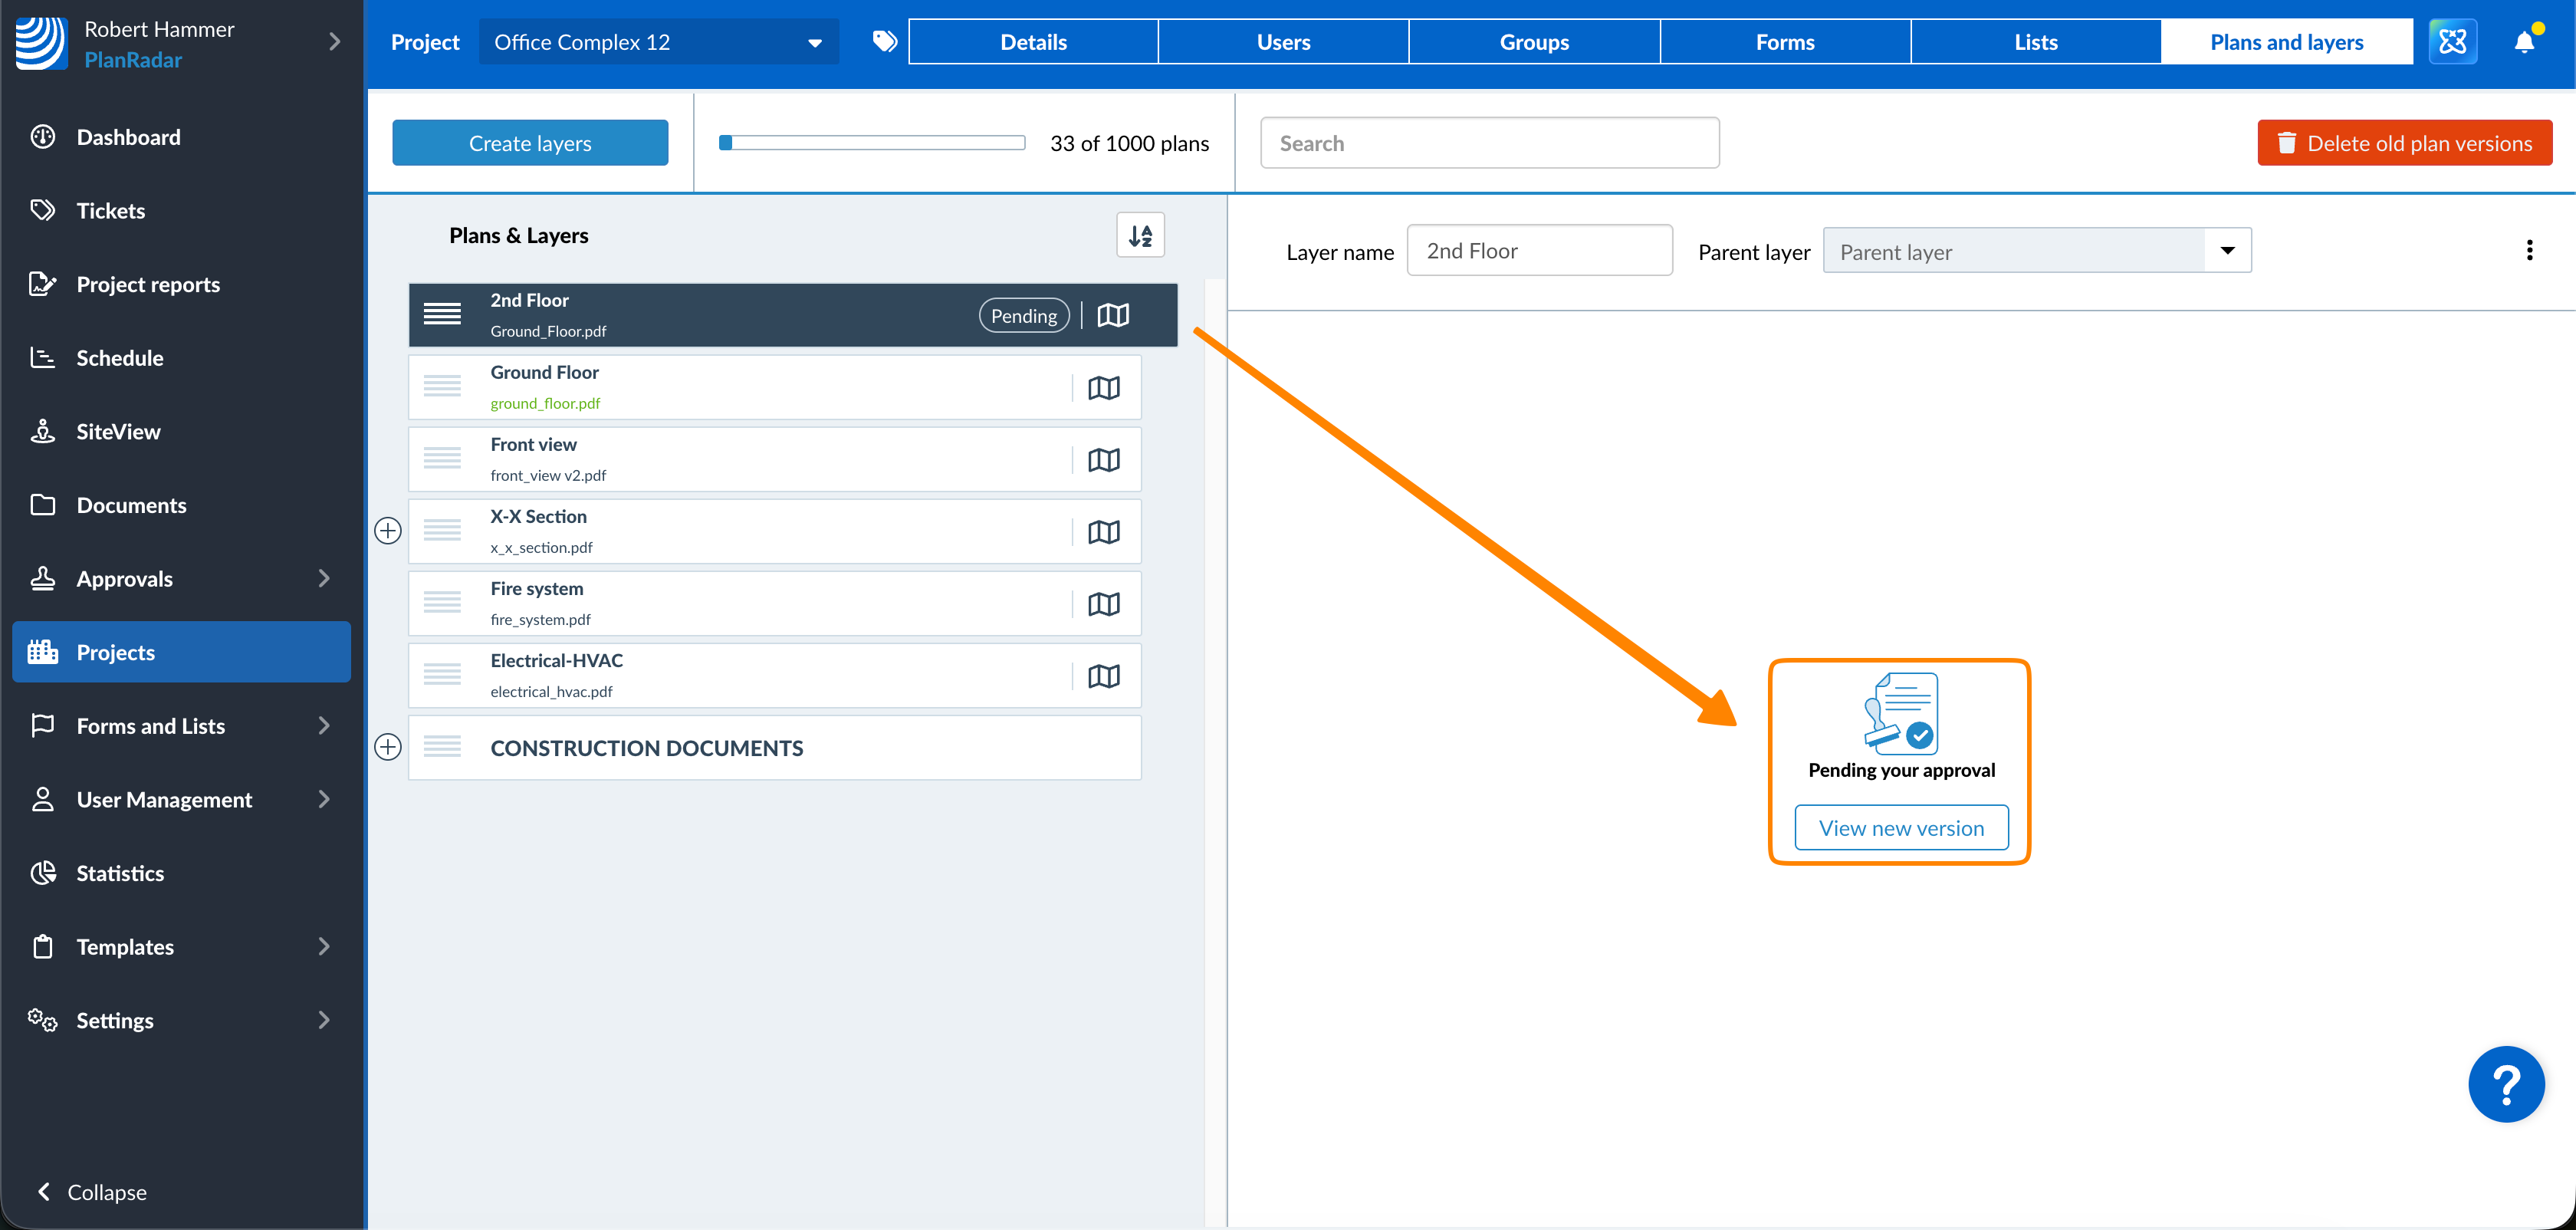Click the blue help question mark button
Screen dimensions: 2576x1230
[2506, 1084]
